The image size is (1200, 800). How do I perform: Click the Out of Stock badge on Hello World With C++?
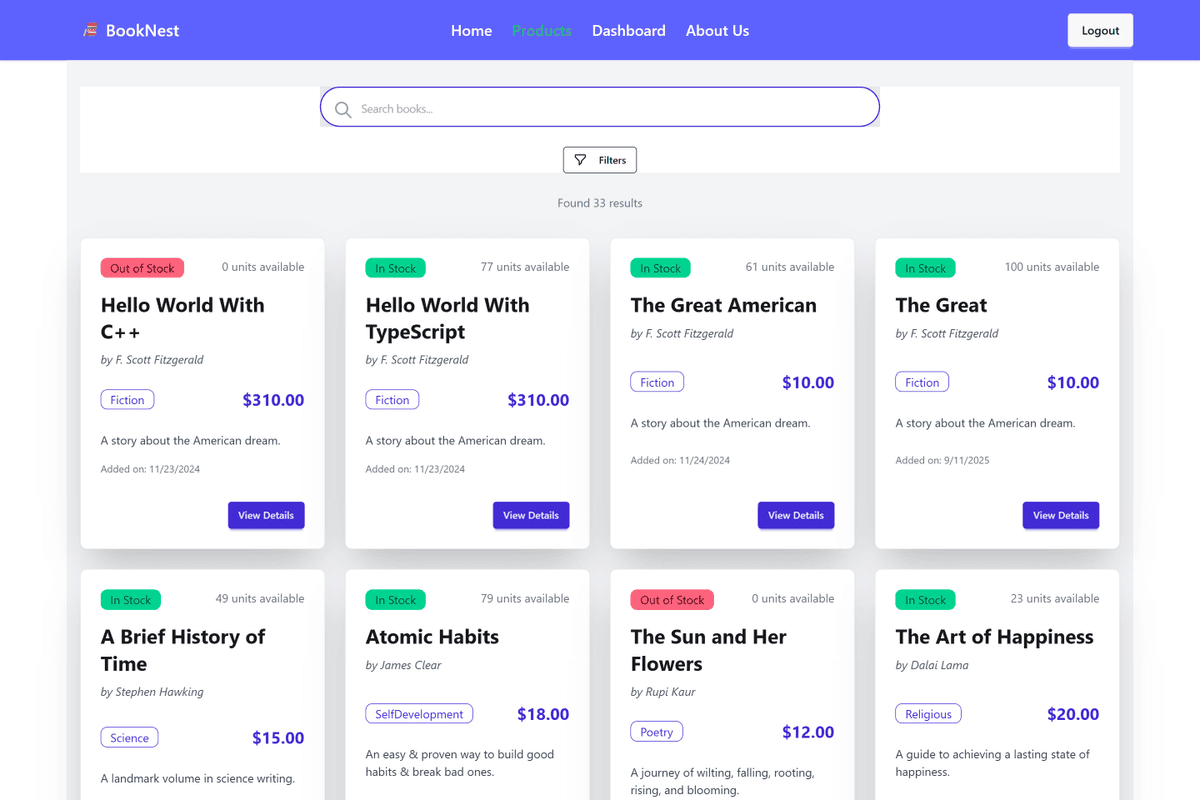click(x=142, y=268)
